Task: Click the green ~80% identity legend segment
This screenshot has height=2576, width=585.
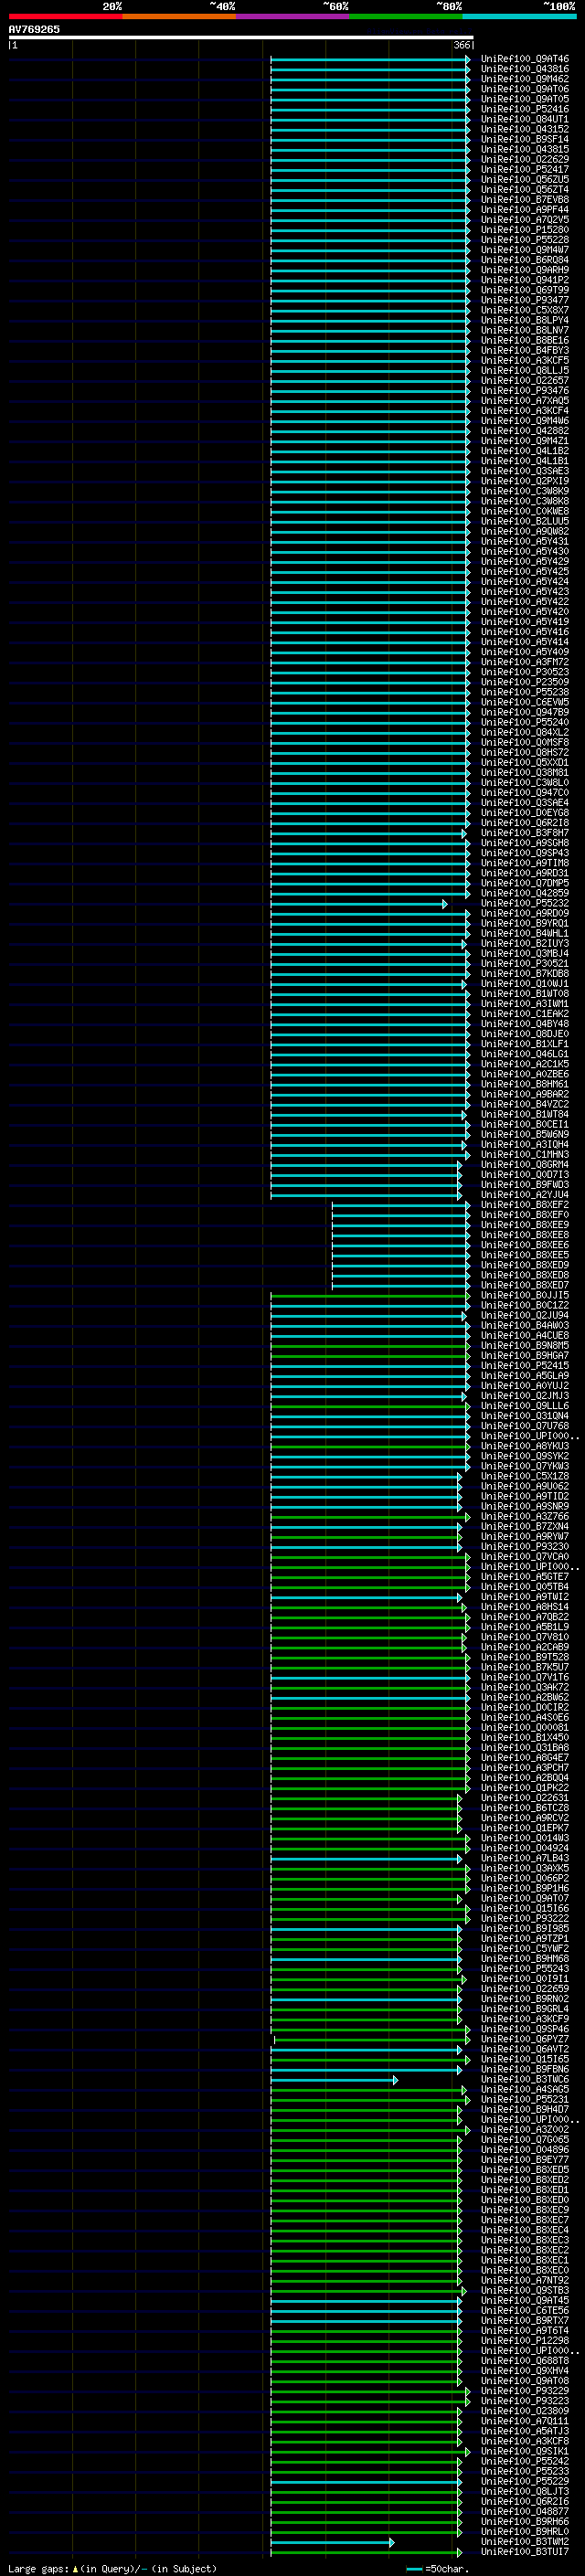Action: tap(406, 16)
